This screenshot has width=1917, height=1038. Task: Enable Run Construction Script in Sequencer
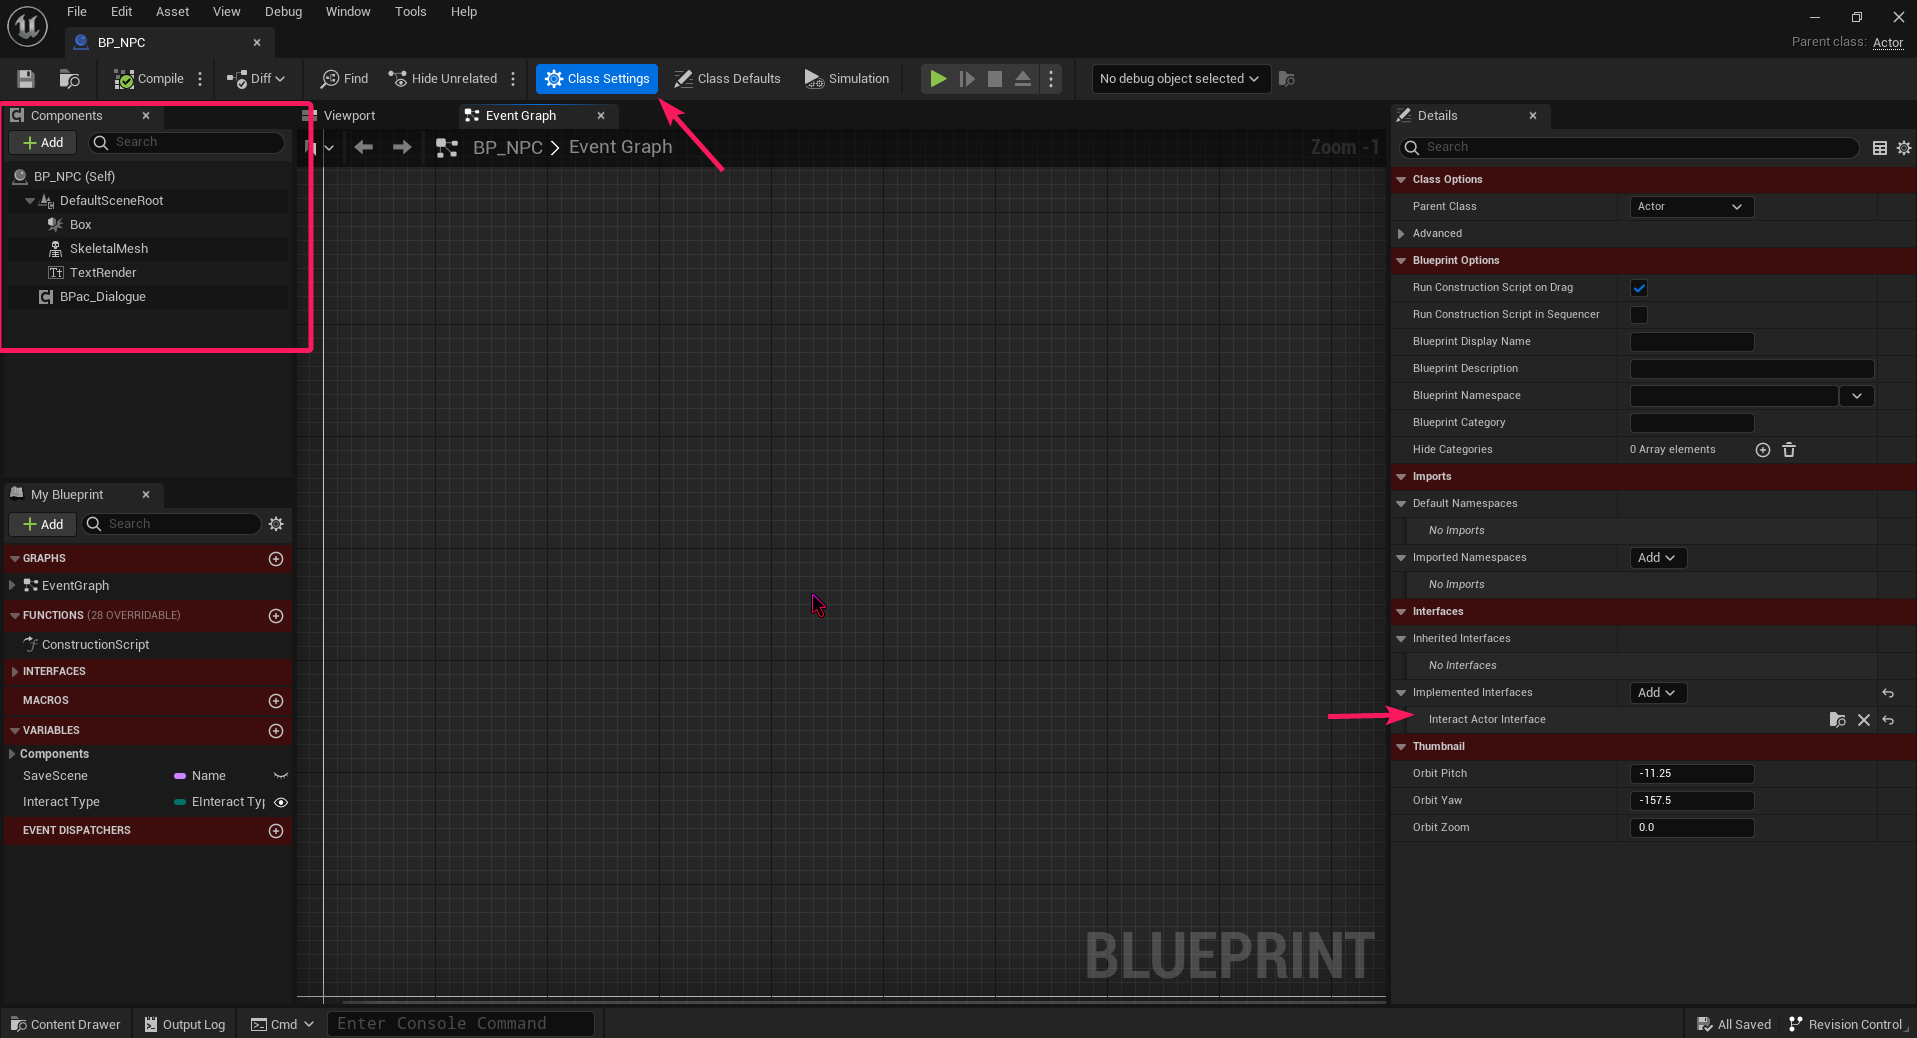[x=1638, y=315]
